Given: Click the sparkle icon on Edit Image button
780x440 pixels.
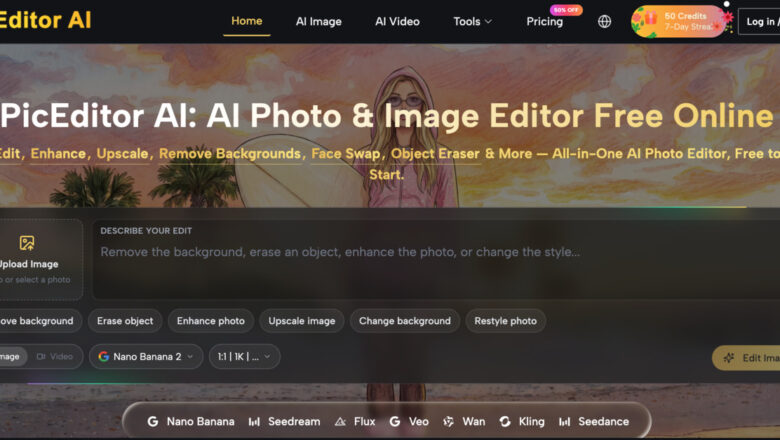Looking at the screenshot, I should click(729, 358).
